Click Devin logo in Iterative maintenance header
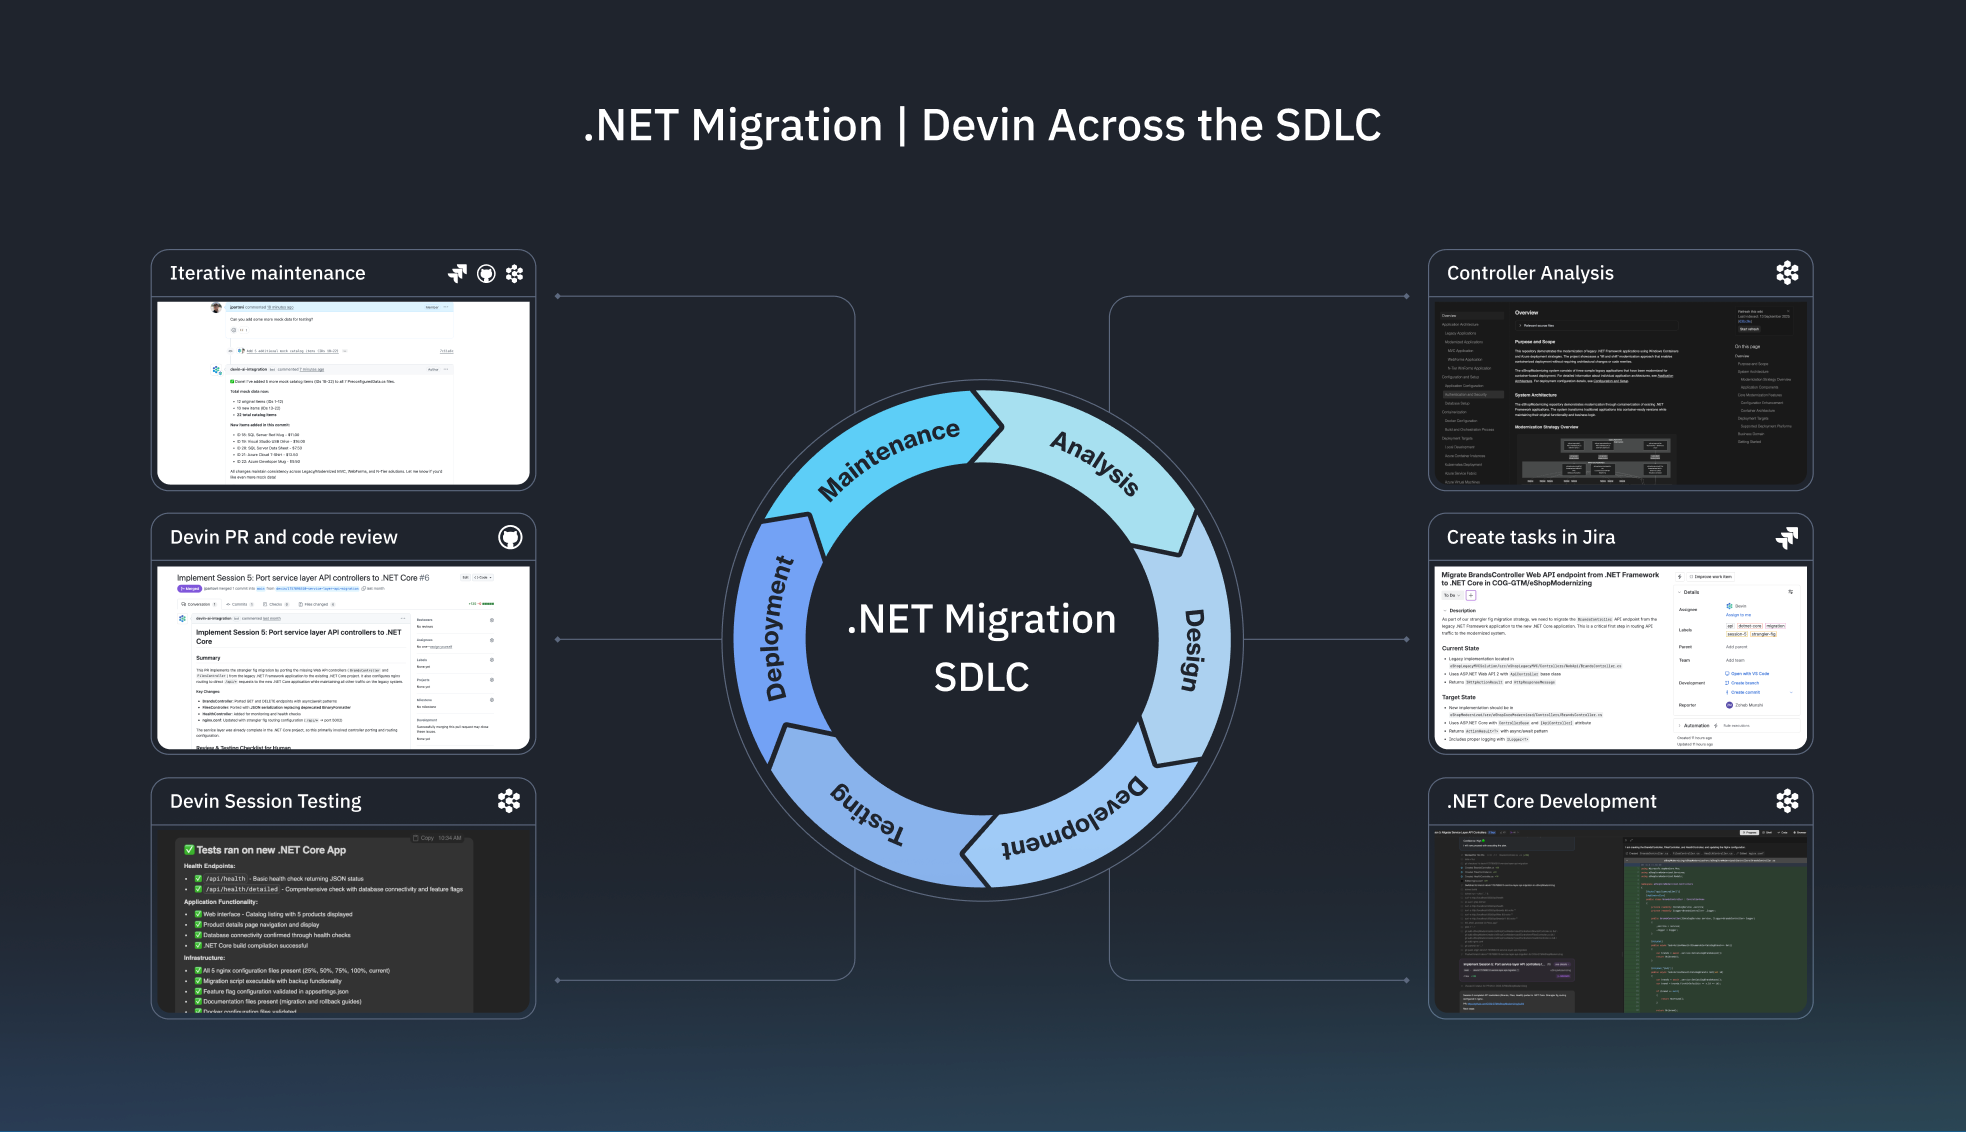 coord(514,274)
